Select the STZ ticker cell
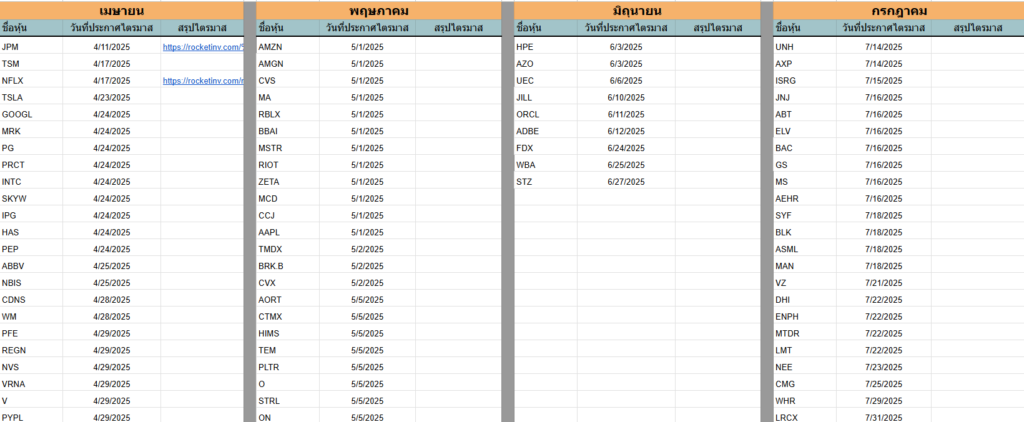Screen dimensions: 1024x422 (x=546, y=182)
